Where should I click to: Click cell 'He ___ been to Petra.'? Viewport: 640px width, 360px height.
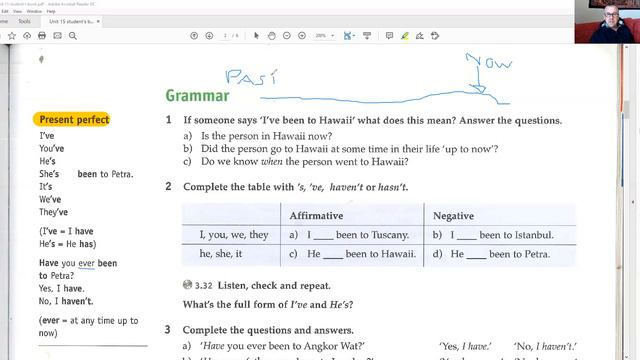point(500,254)
